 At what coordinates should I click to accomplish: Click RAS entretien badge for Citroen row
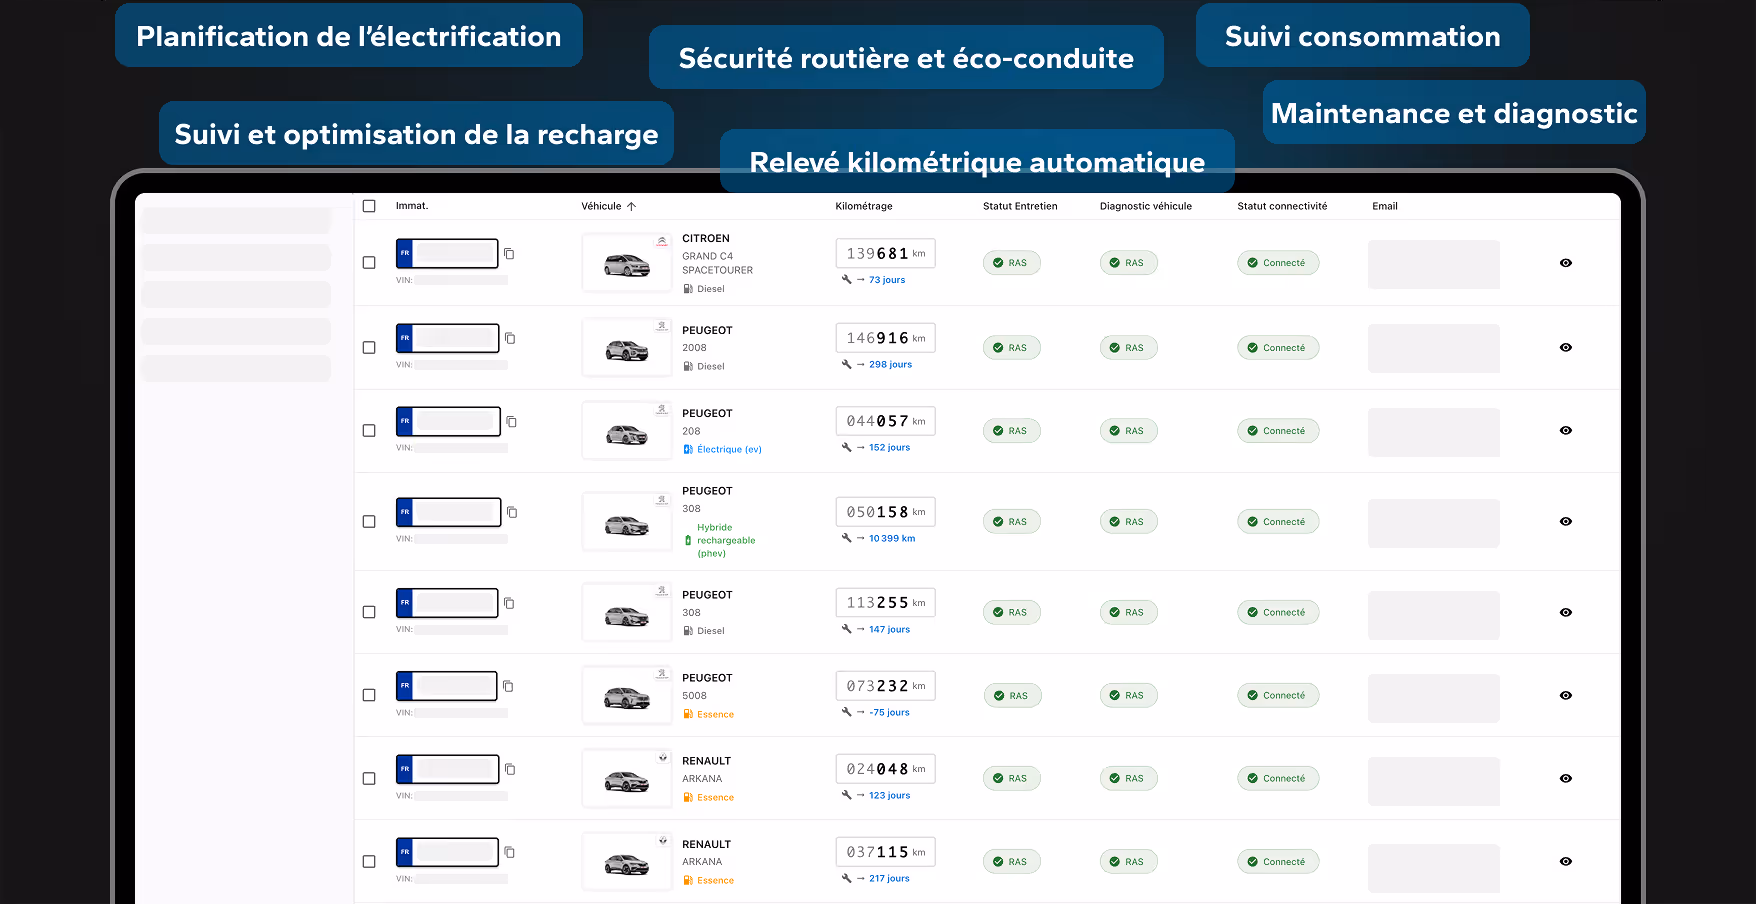[x=1012, y=263]
